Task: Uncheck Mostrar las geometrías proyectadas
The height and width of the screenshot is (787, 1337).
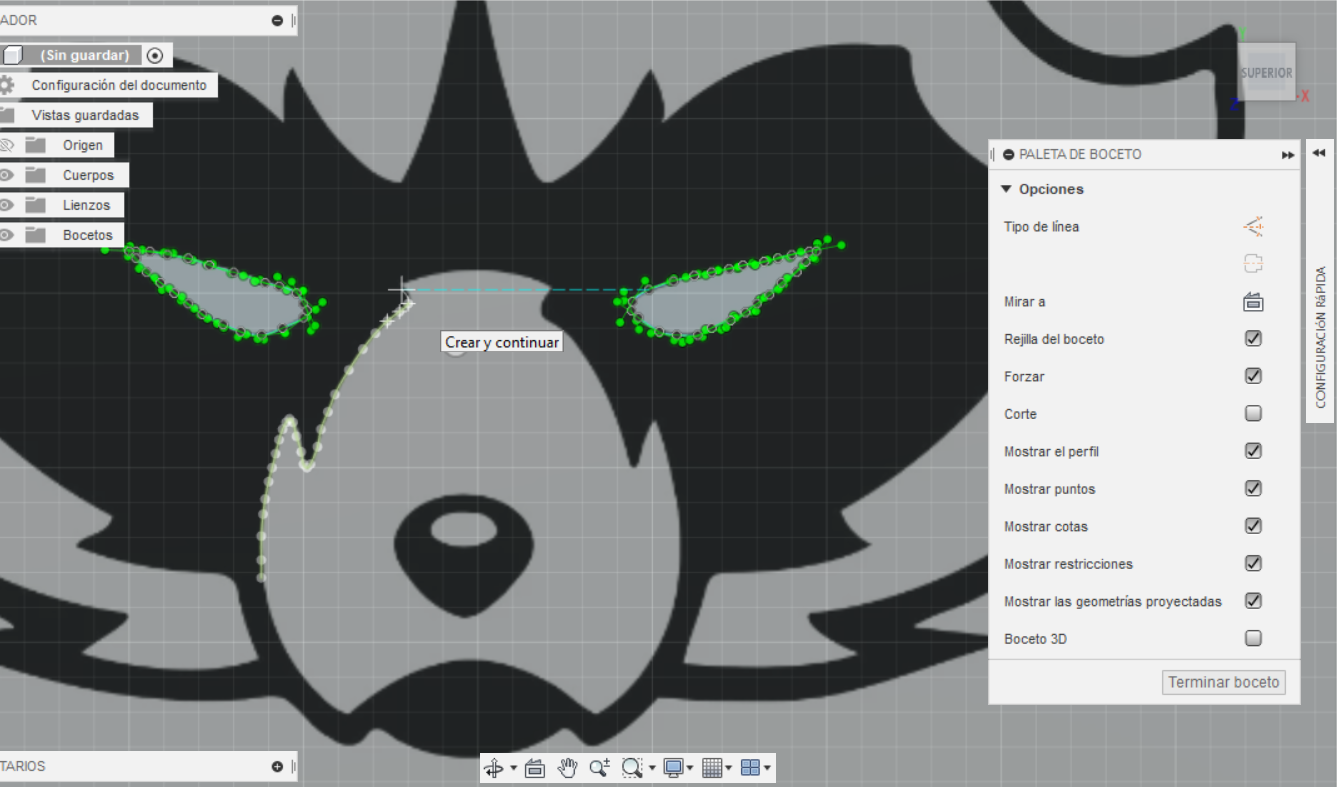Action: [x=1253, y=601]
